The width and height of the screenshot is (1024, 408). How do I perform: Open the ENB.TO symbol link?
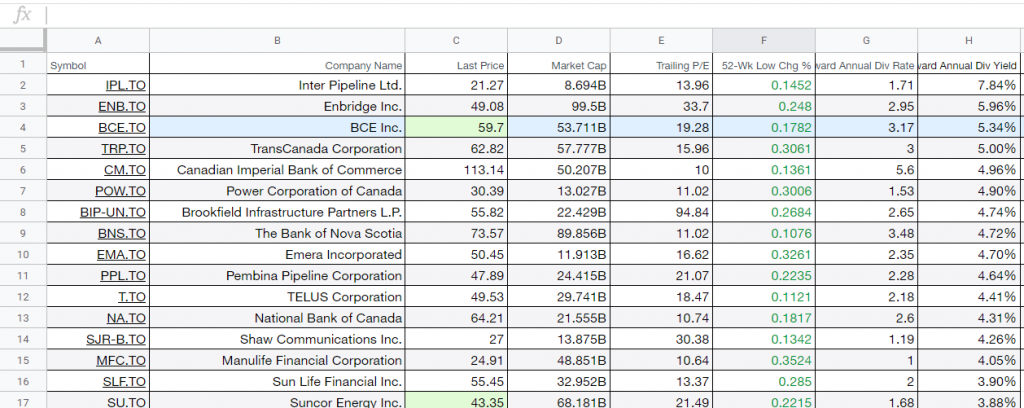122,106
